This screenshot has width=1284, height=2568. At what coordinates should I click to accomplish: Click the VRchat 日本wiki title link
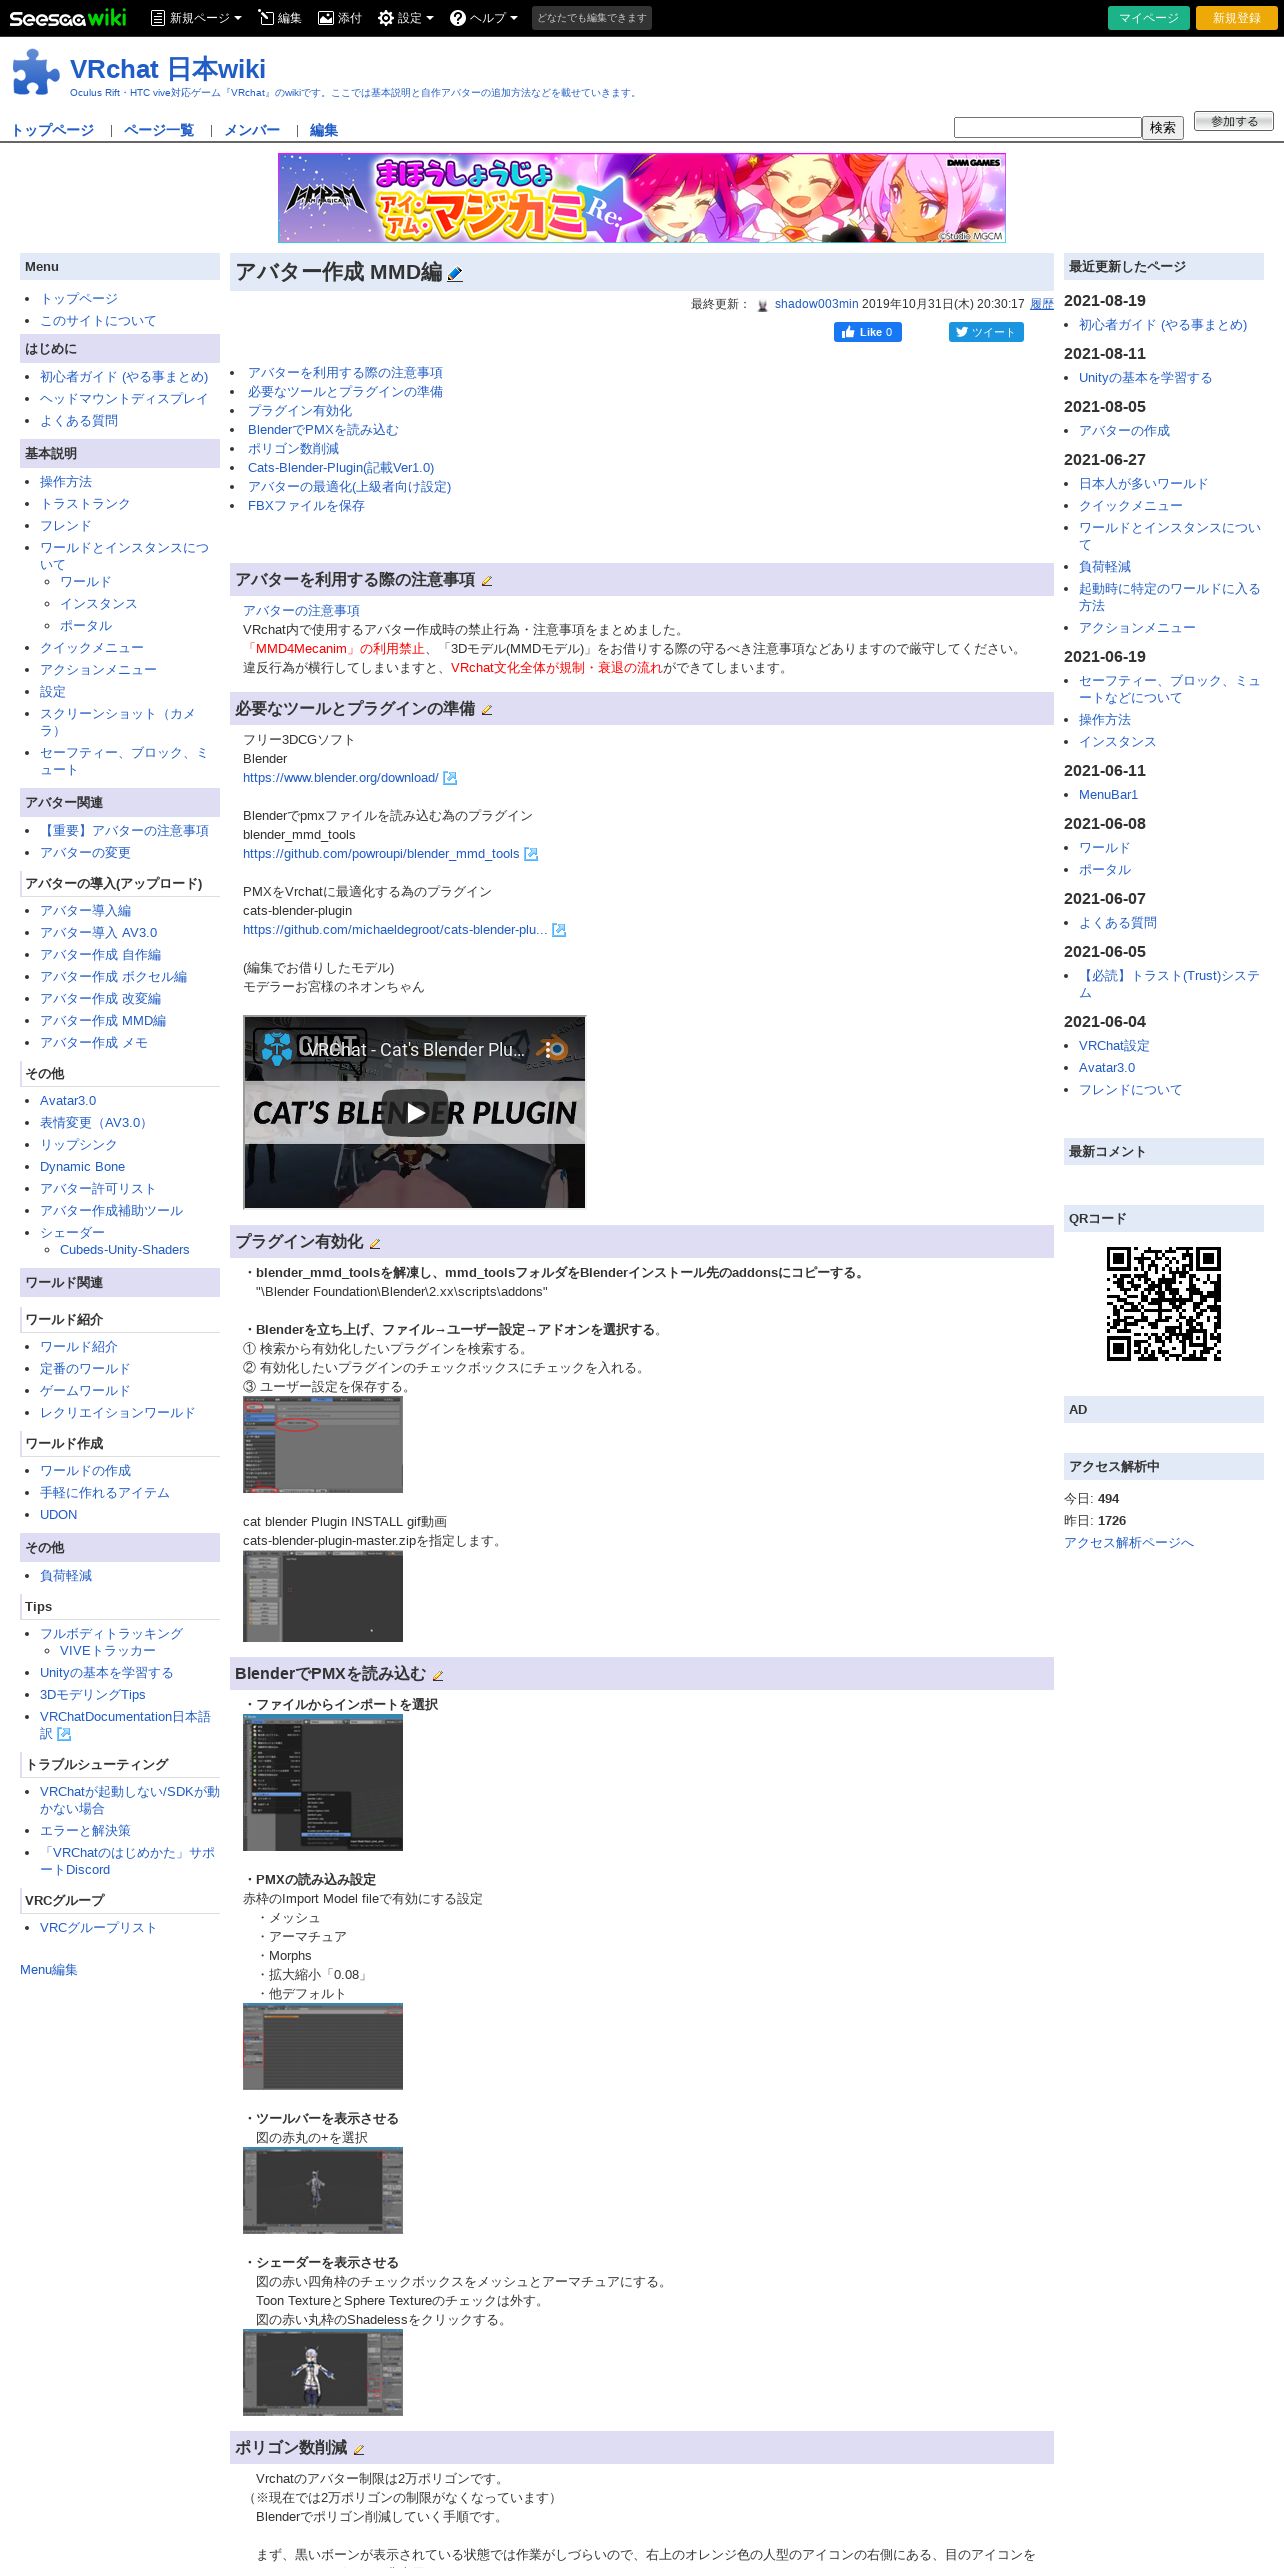coord(168,69)
